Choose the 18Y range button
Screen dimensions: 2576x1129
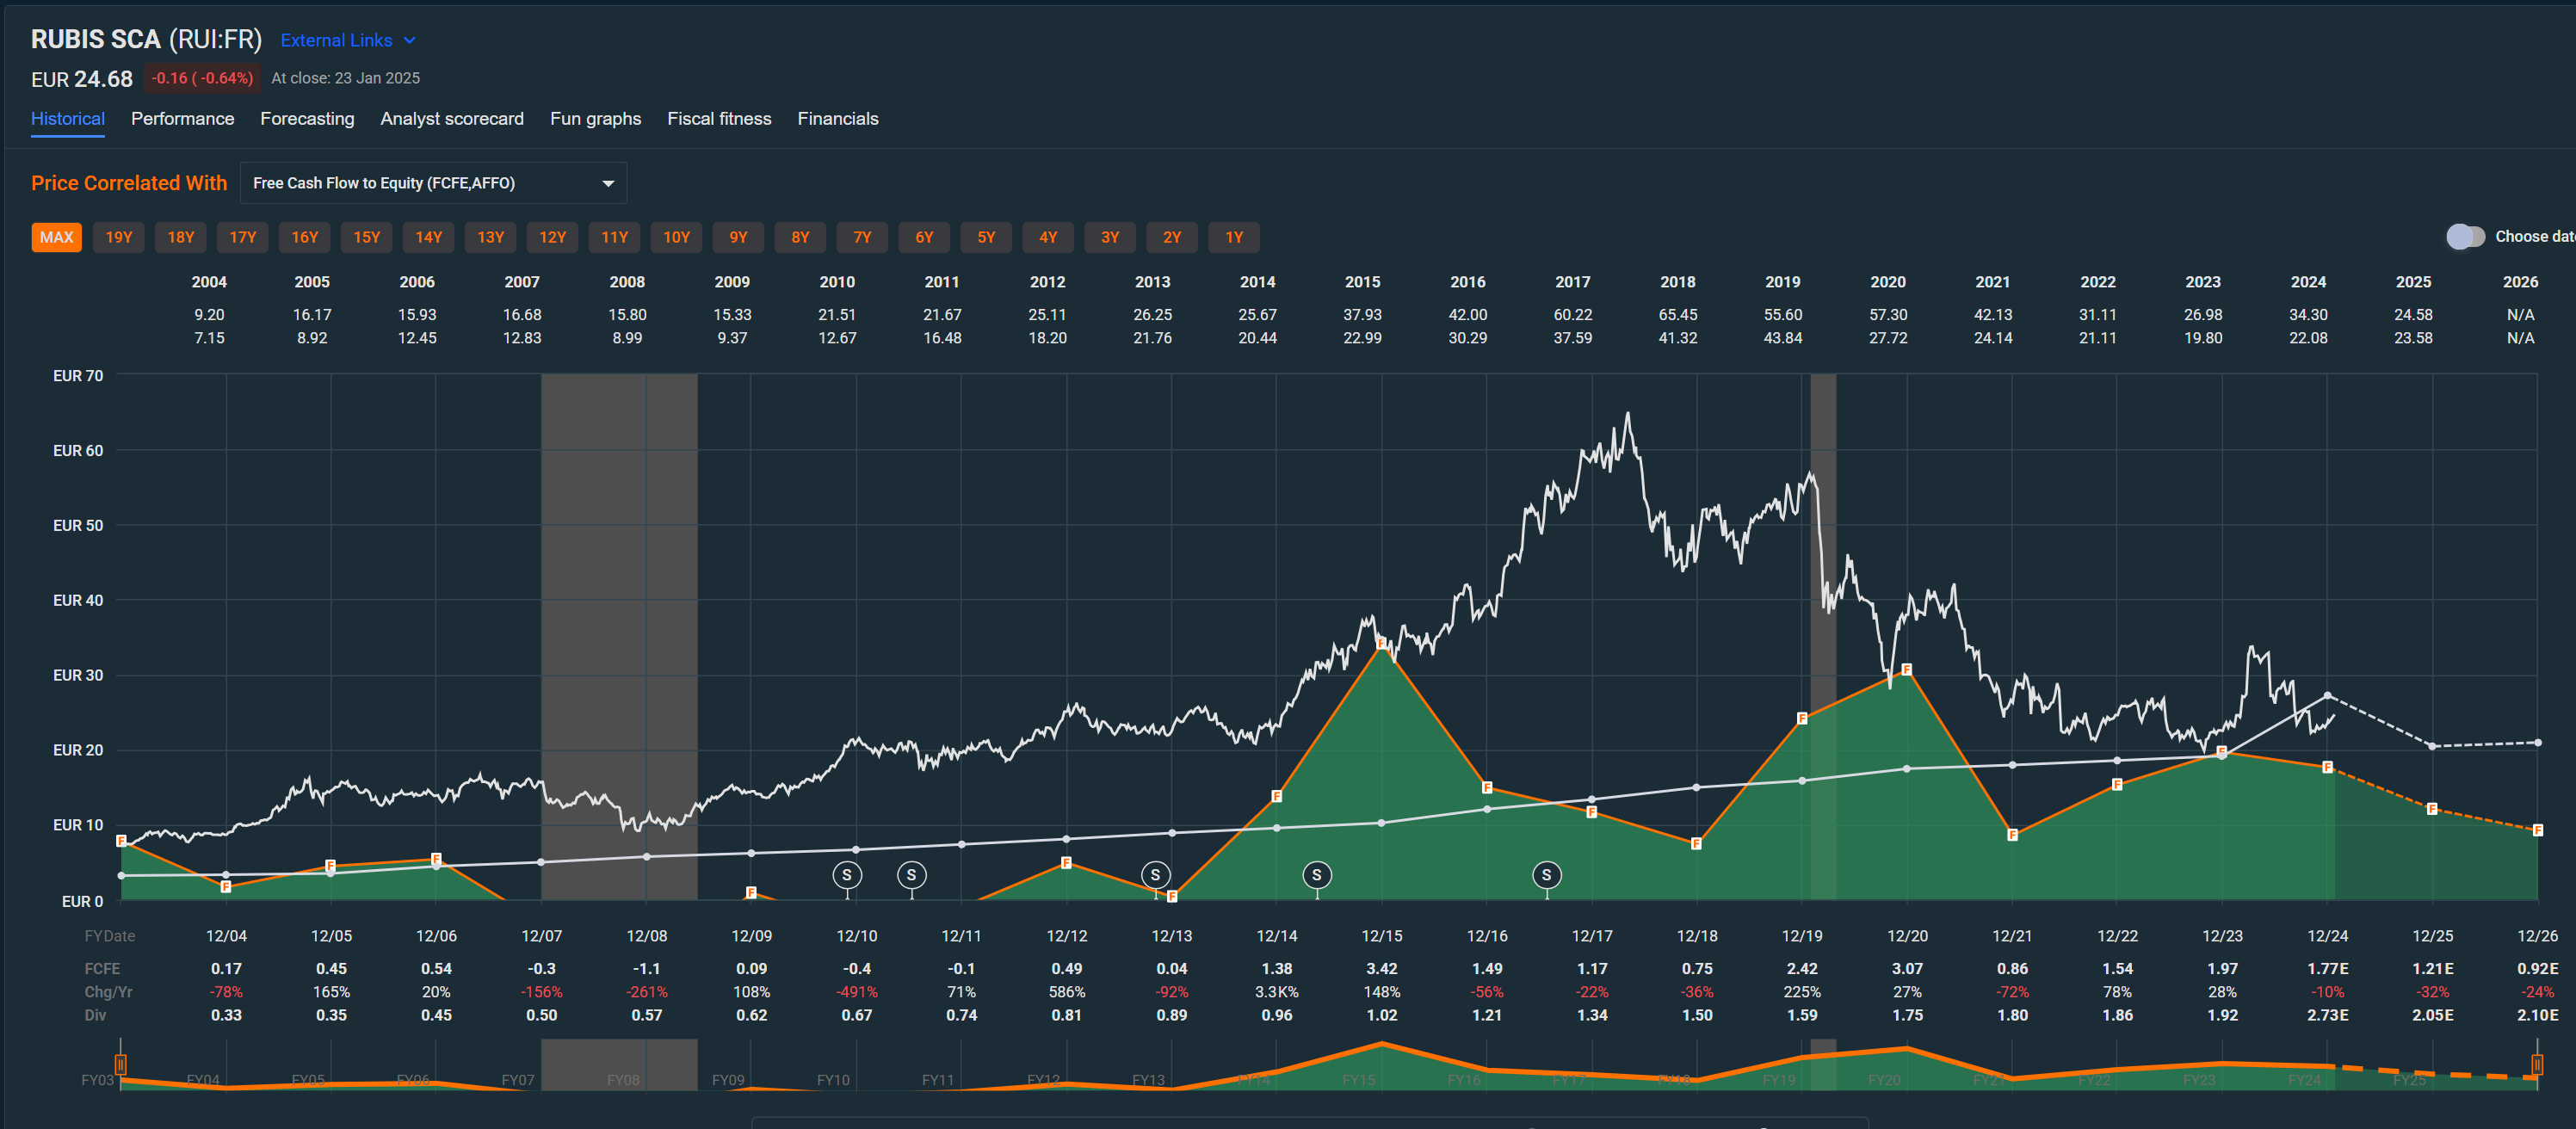point(181,237)
